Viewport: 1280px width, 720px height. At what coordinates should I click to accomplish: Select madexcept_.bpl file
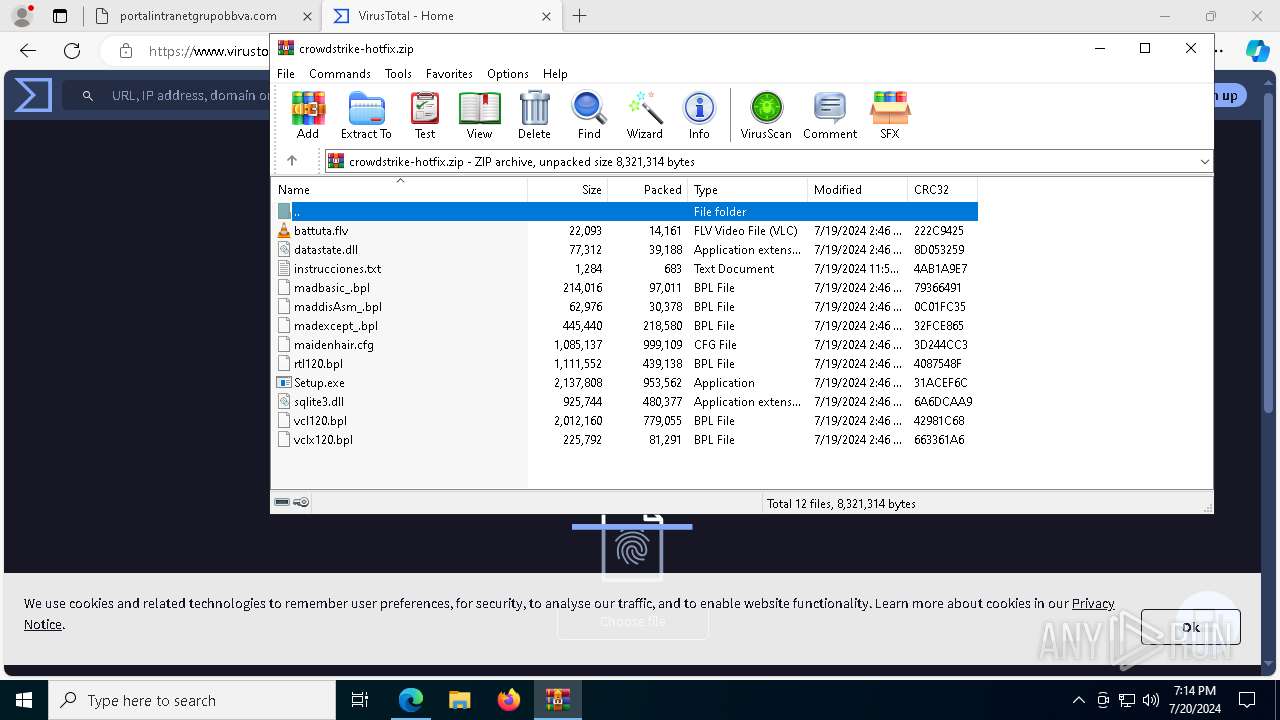[625, 326]
